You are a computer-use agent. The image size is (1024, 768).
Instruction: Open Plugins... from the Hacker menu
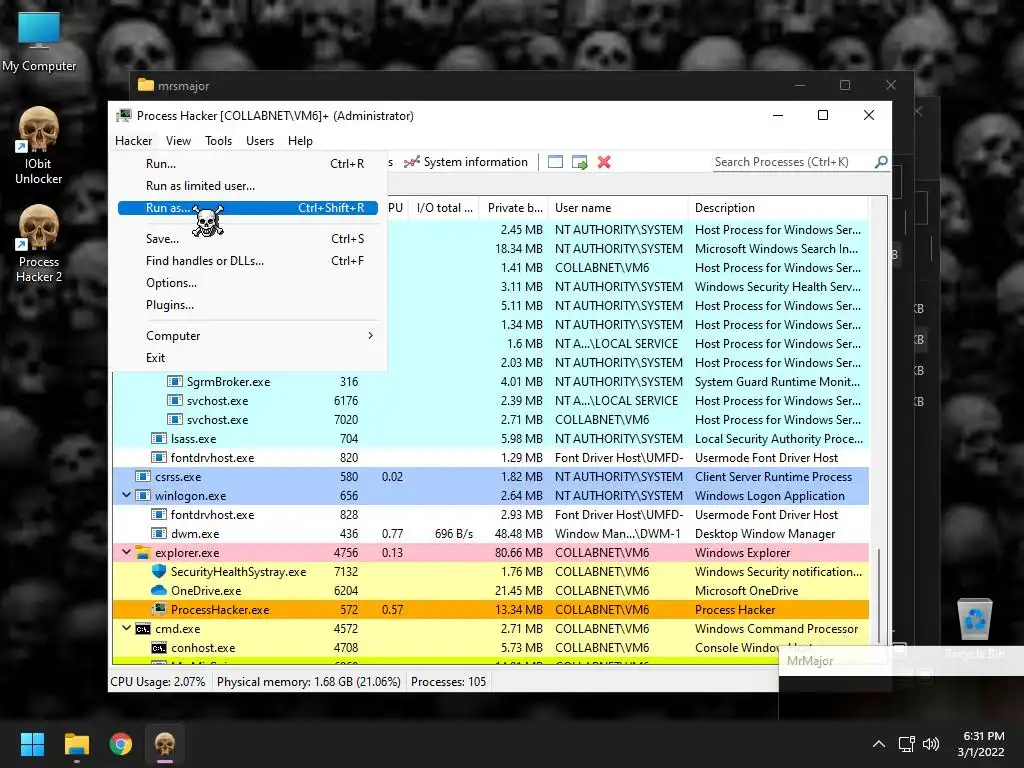248,305
